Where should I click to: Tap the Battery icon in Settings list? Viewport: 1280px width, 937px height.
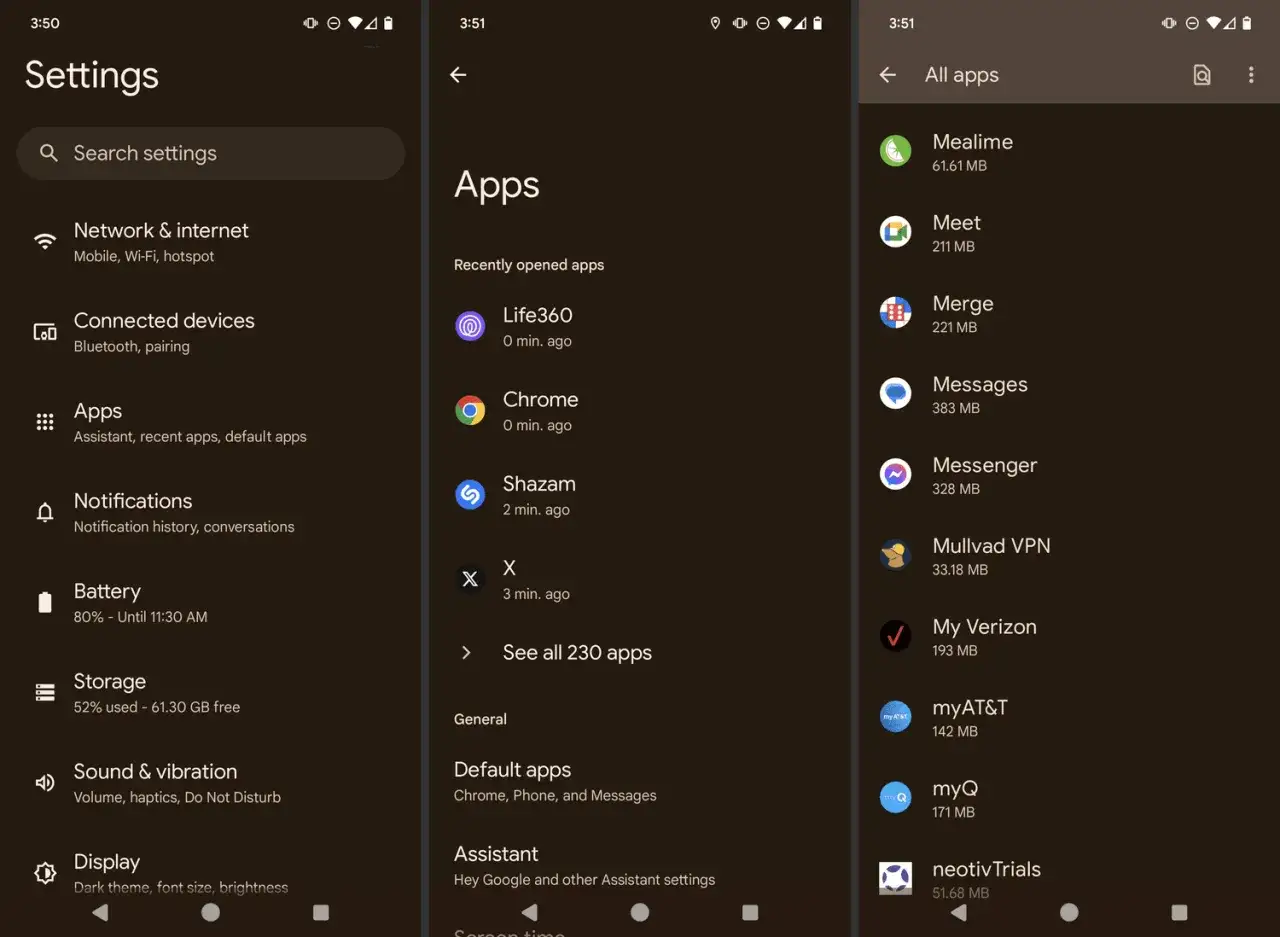coord(45,602)
